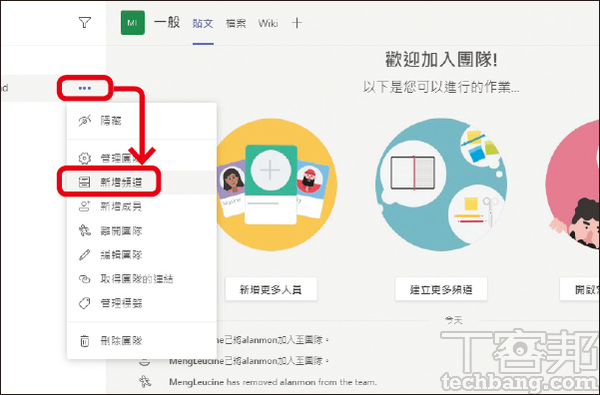Choose 取得團隊的連結 menu item
The image size is (600, 395).
[142, 279]
